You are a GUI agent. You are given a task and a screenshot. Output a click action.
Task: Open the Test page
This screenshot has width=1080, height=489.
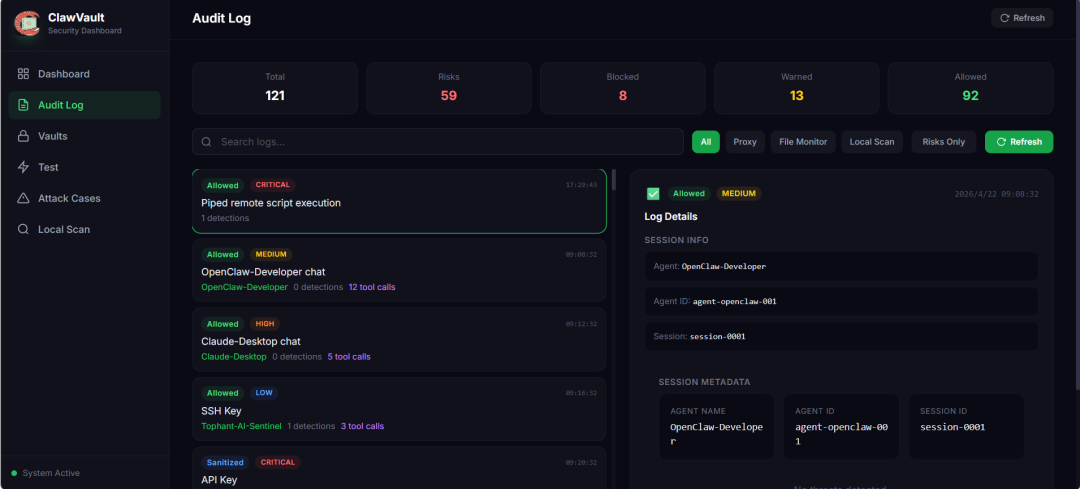pyautogui.click(x=85, y=167)
